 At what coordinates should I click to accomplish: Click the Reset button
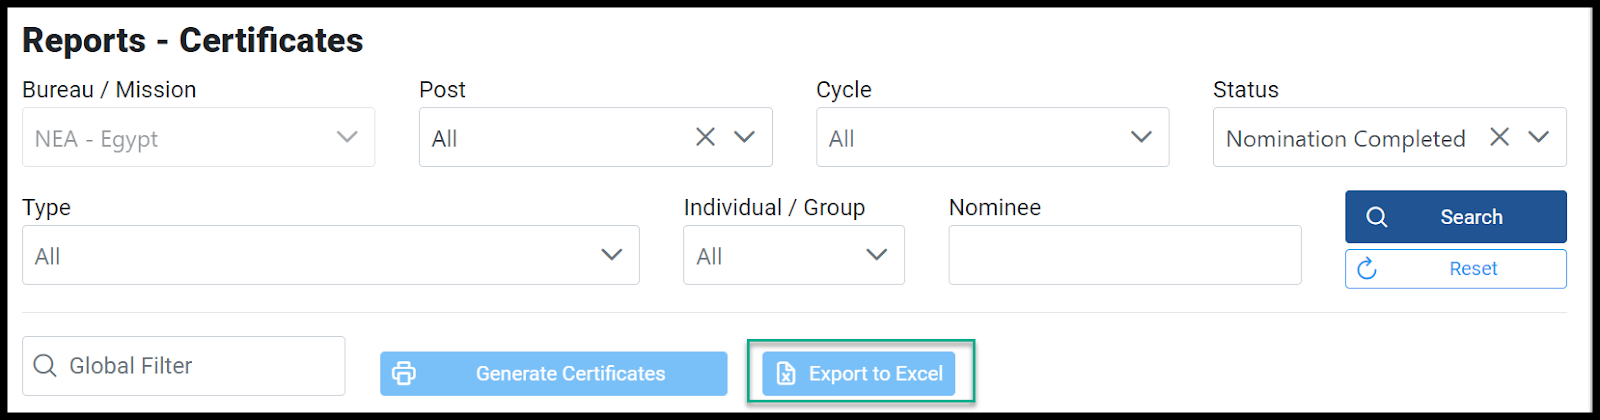(1456, 269)
